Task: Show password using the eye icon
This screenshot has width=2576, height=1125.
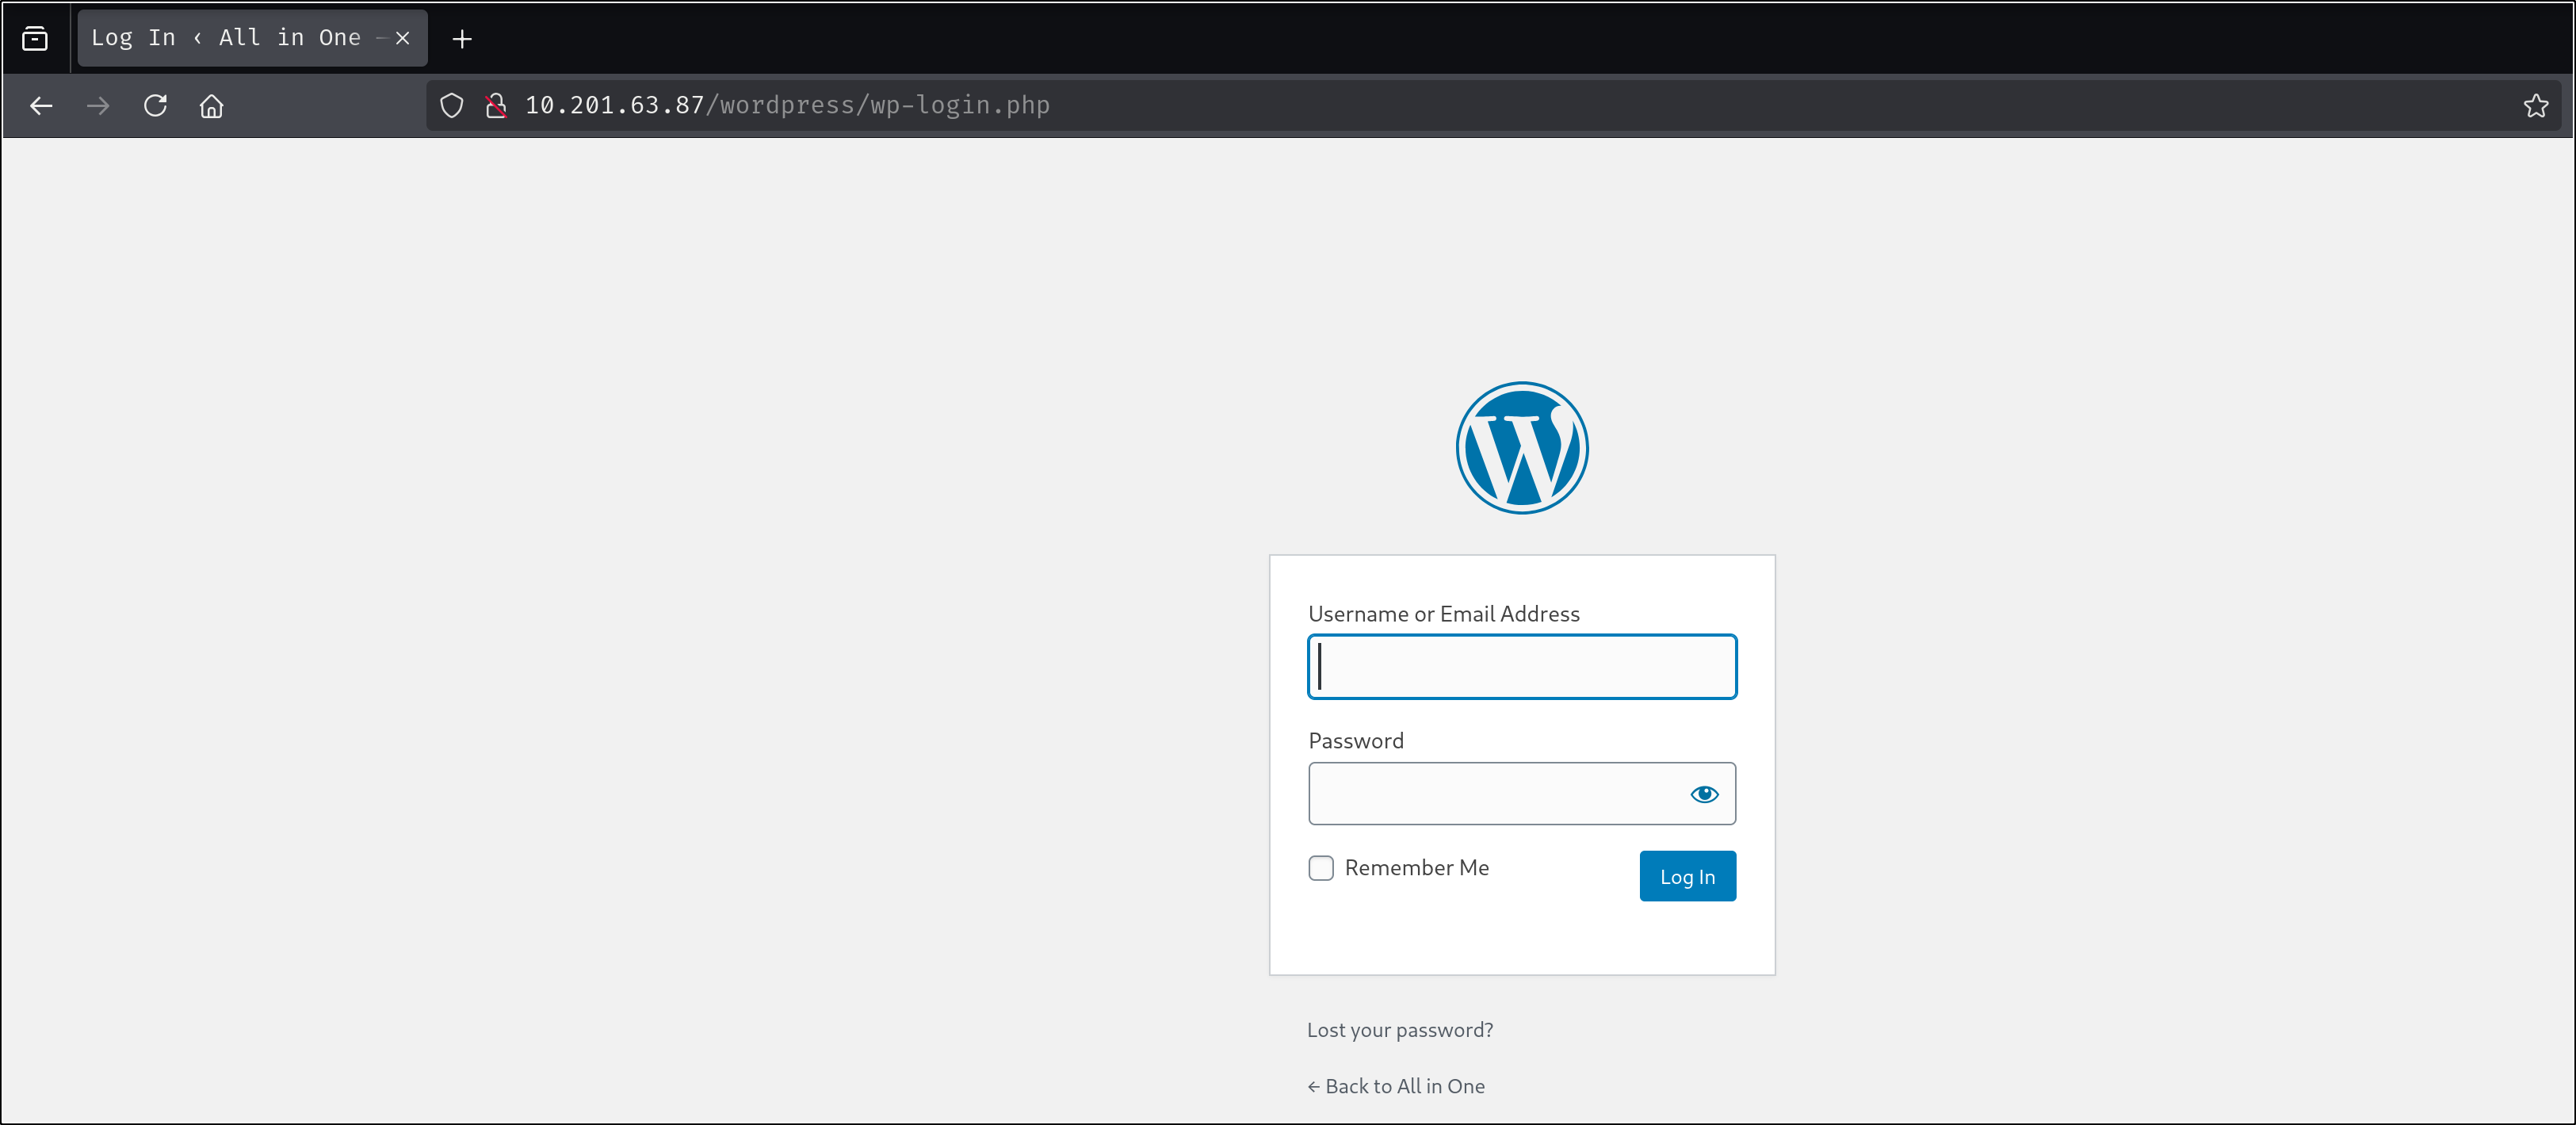Action: click(1704, 794)
